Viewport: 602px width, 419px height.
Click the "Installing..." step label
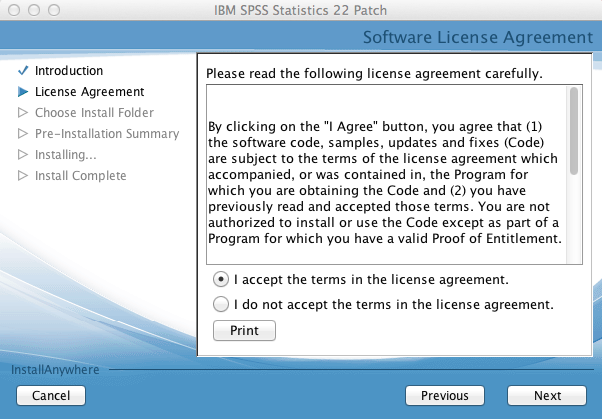coord(65,154)
